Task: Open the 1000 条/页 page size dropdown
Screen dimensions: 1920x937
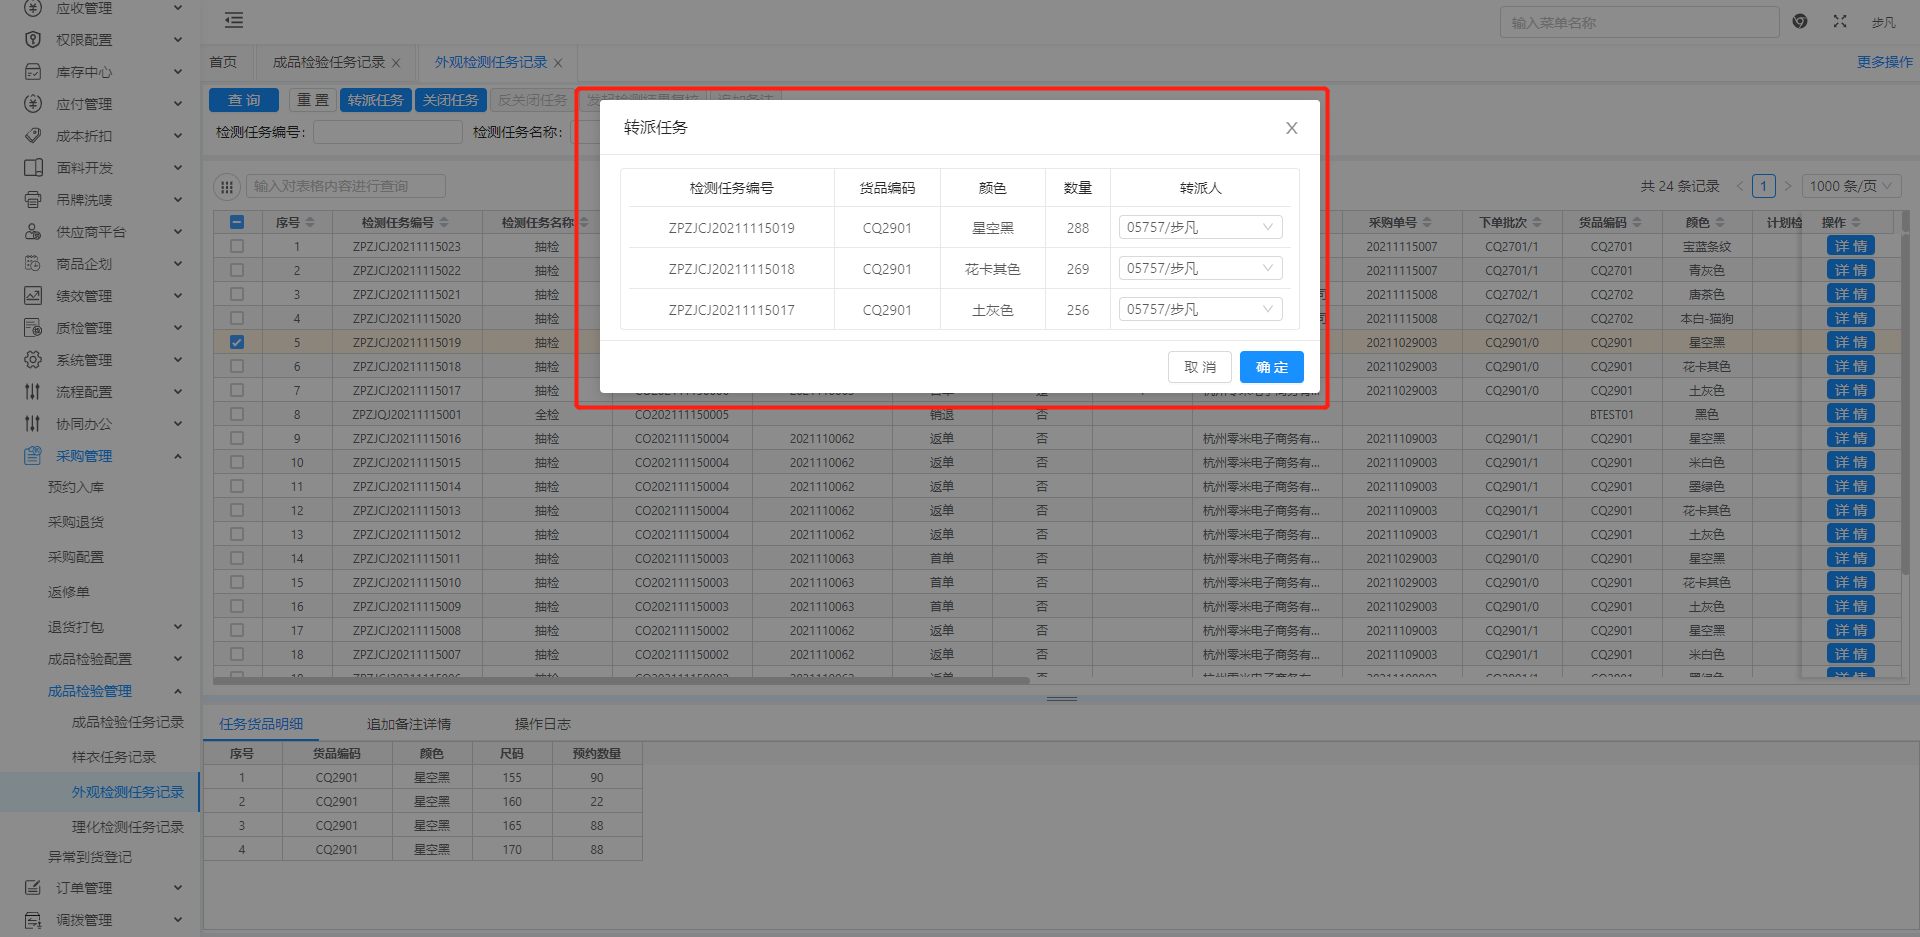Action: pos(1851,186)
